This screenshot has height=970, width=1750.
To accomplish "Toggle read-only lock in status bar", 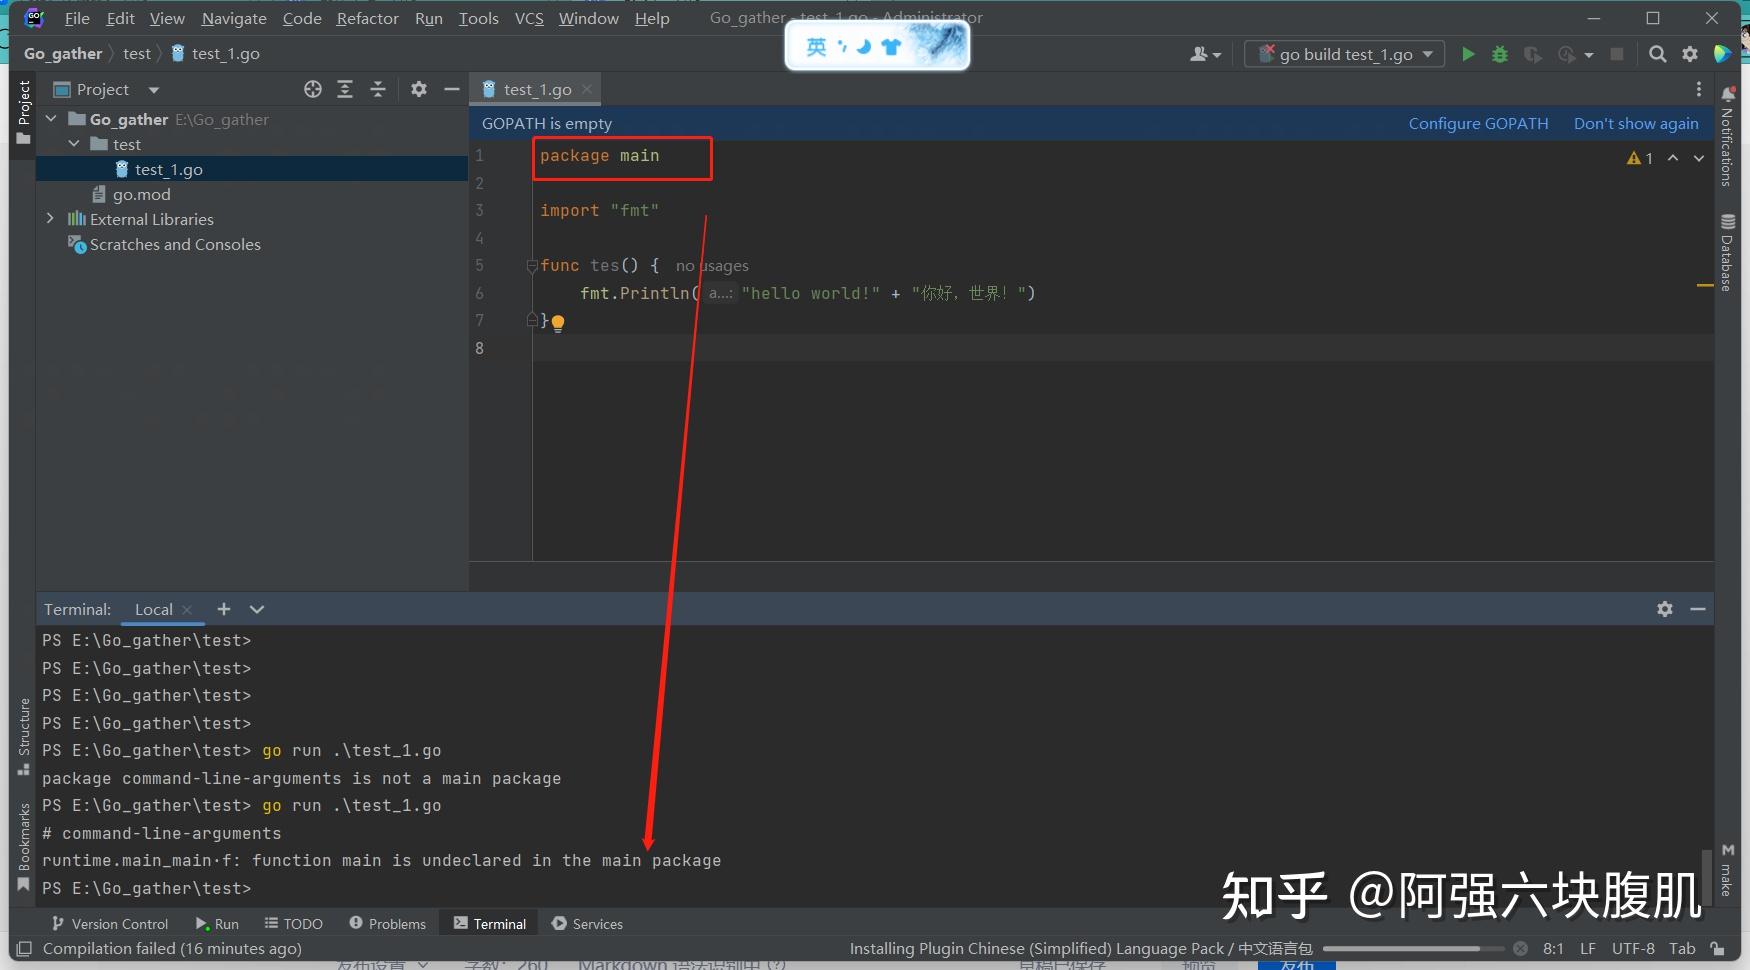I will point(1717,948).
